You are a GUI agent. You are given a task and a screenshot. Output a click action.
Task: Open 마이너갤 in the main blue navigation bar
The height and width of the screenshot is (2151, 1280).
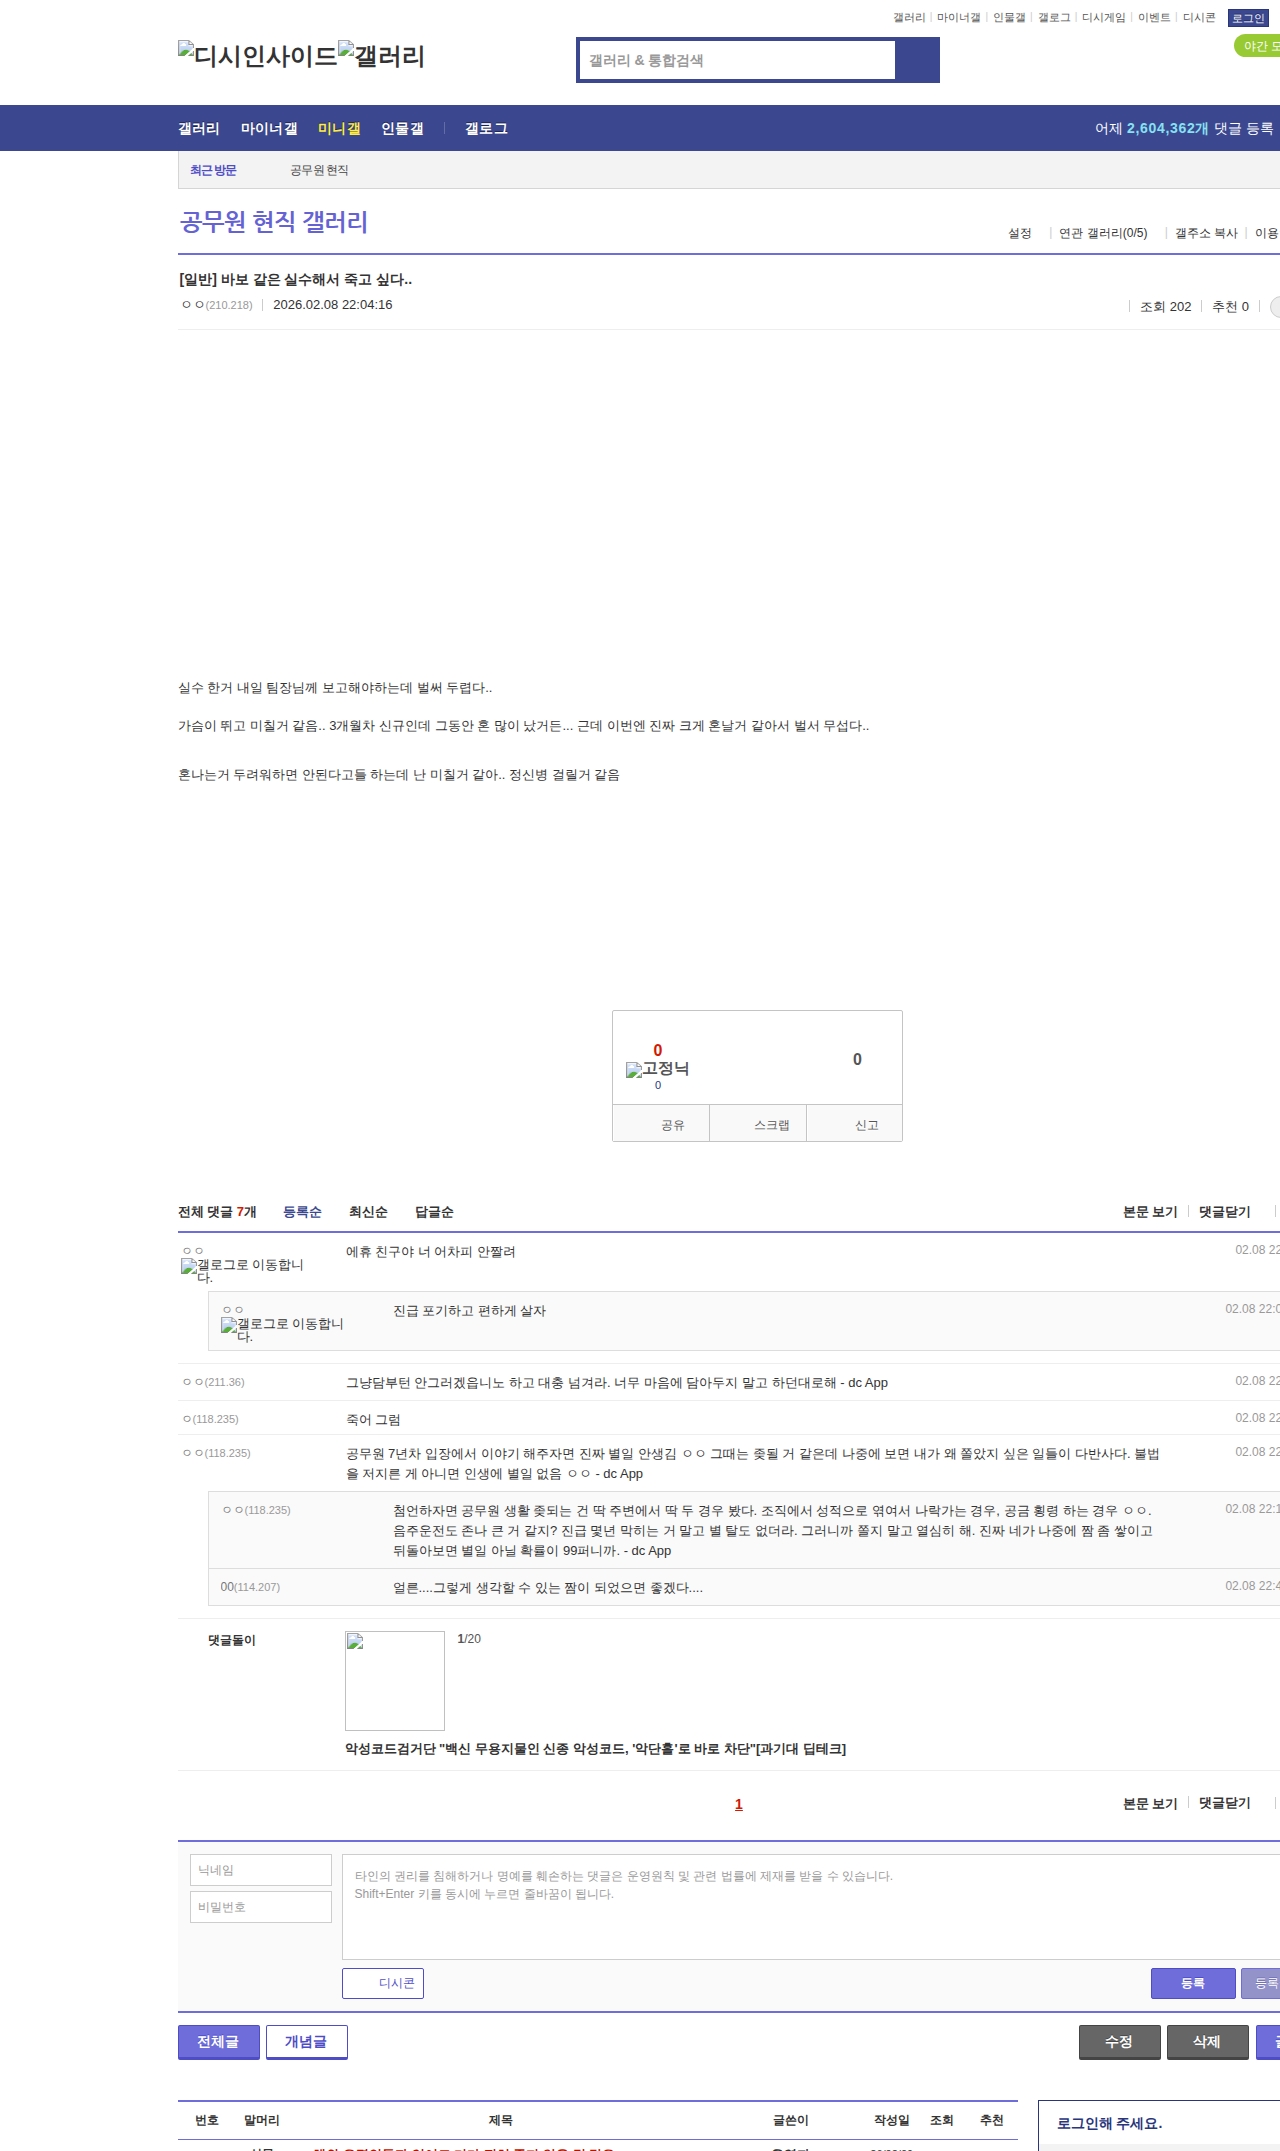(269, 129)
